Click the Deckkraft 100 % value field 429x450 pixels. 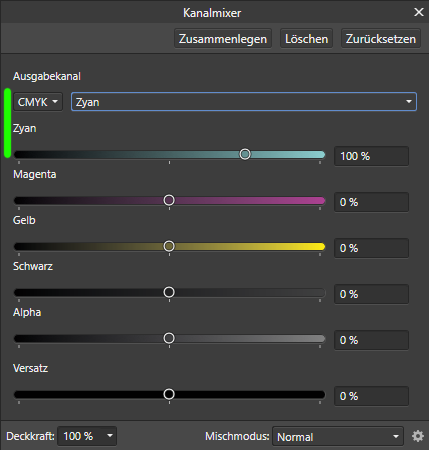point(80,436)
